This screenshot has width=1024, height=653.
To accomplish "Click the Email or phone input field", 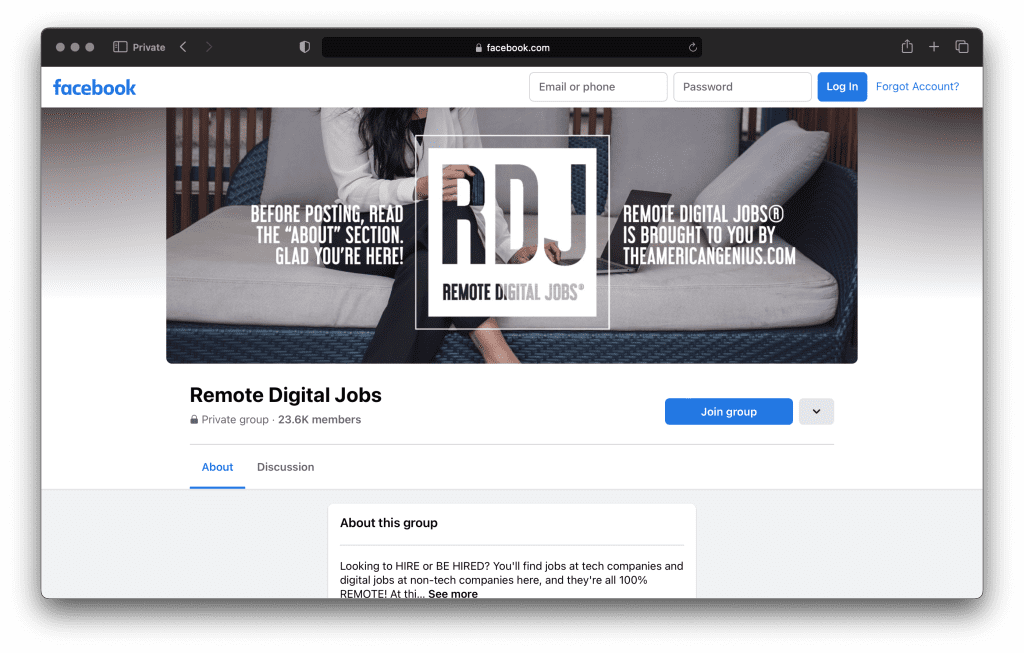I will (x=597, y=87).
